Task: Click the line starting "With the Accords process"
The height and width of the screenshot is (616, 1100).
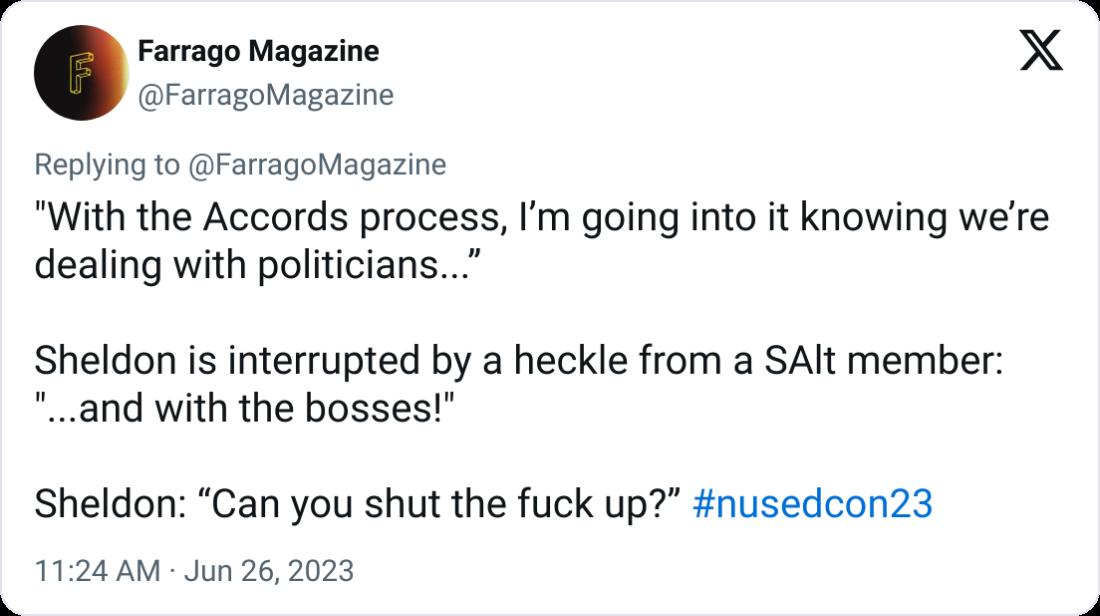Action: click(x=541, y=217)
